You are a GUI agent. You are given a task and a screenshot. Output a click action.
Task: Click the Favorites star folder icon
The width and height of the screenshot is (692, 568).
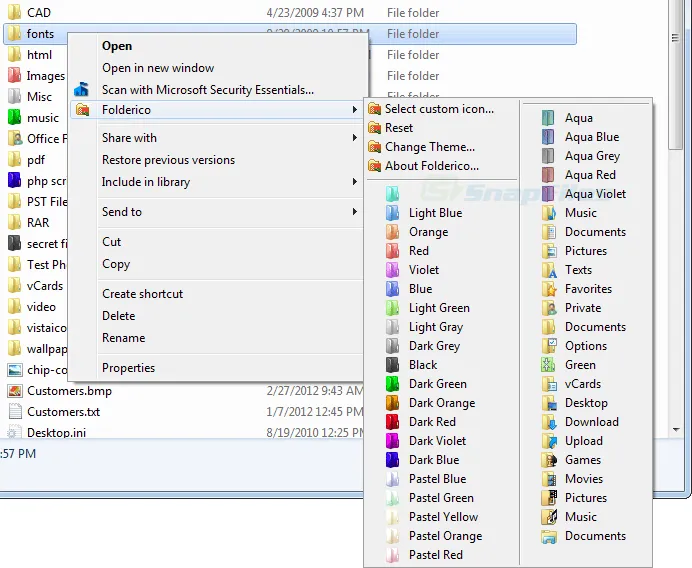pos(549,289)
